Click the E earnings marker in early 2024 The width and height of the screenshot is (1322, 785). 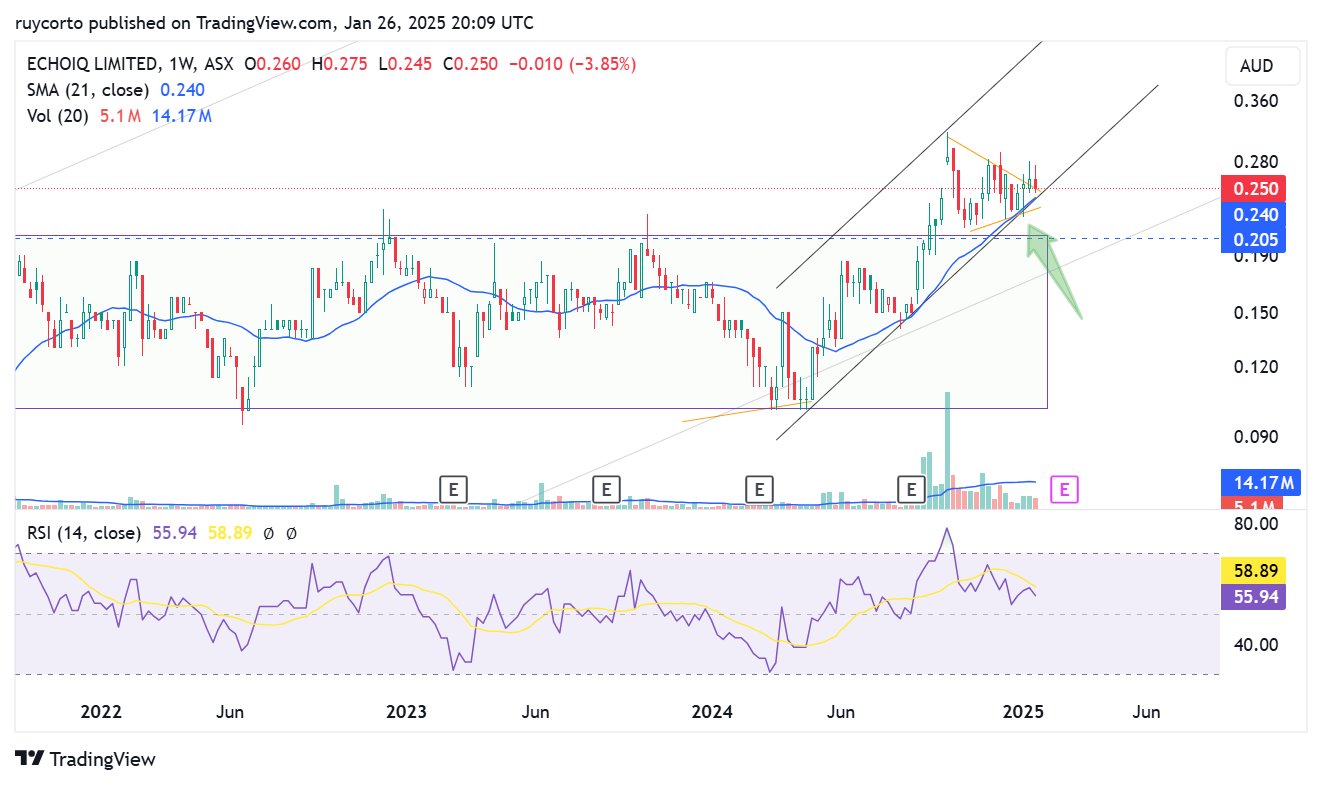(x=760, y=489)
